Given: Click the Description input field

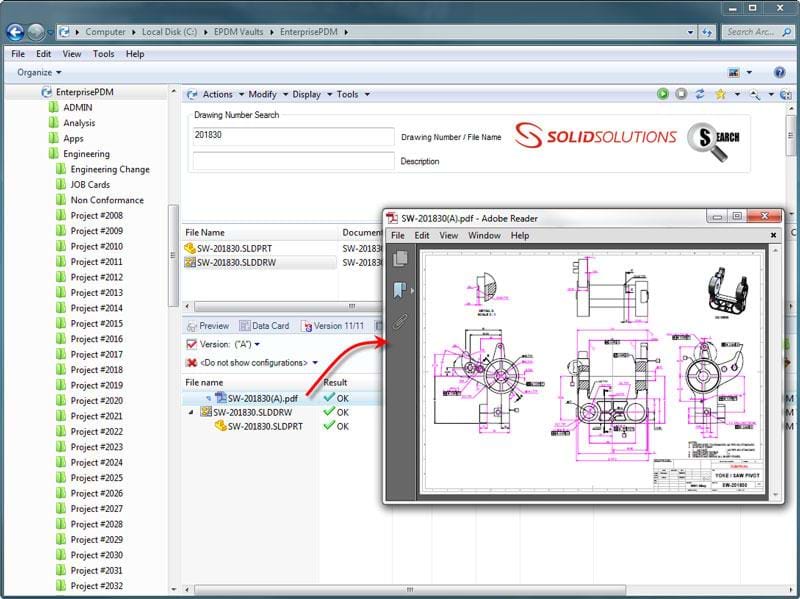Looking at the screenshot, I should coord(293,161).
